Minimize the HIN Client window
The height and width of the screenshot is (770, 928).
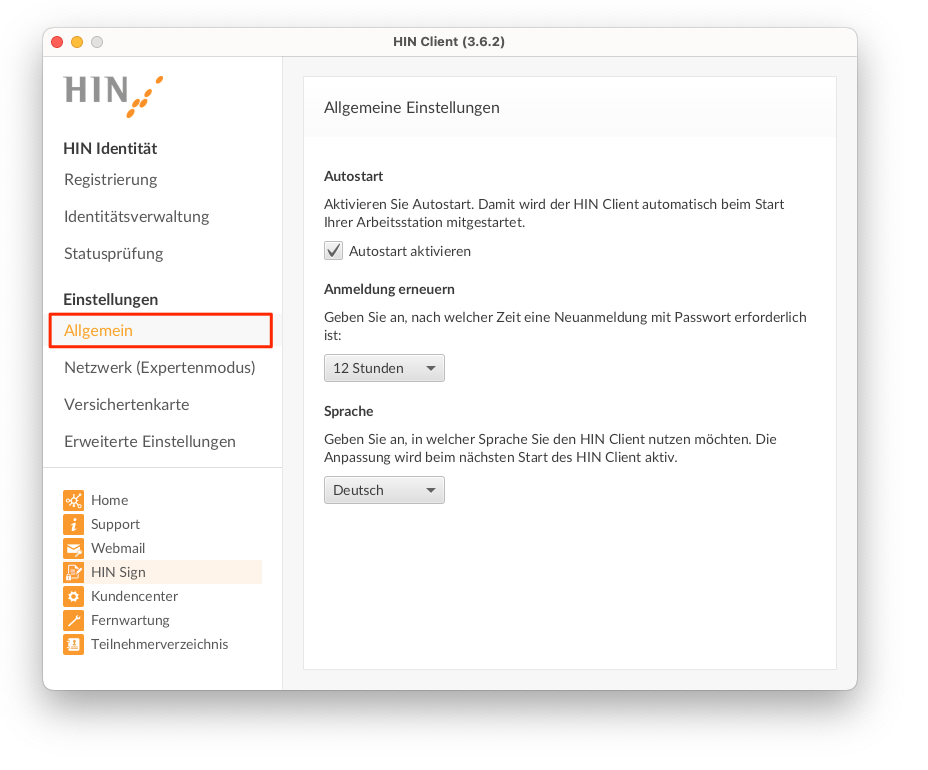click(x=77, y=42)
